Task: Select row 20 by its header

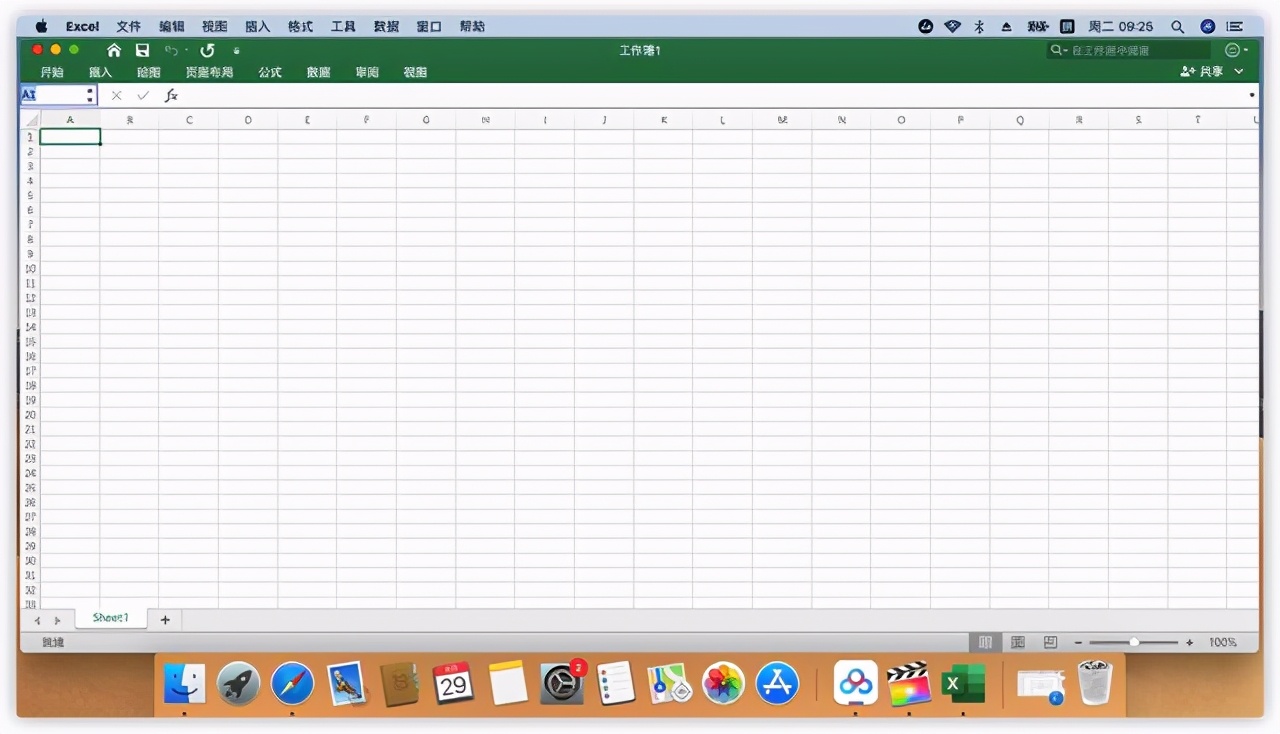Action: click(x=30, y=414)
